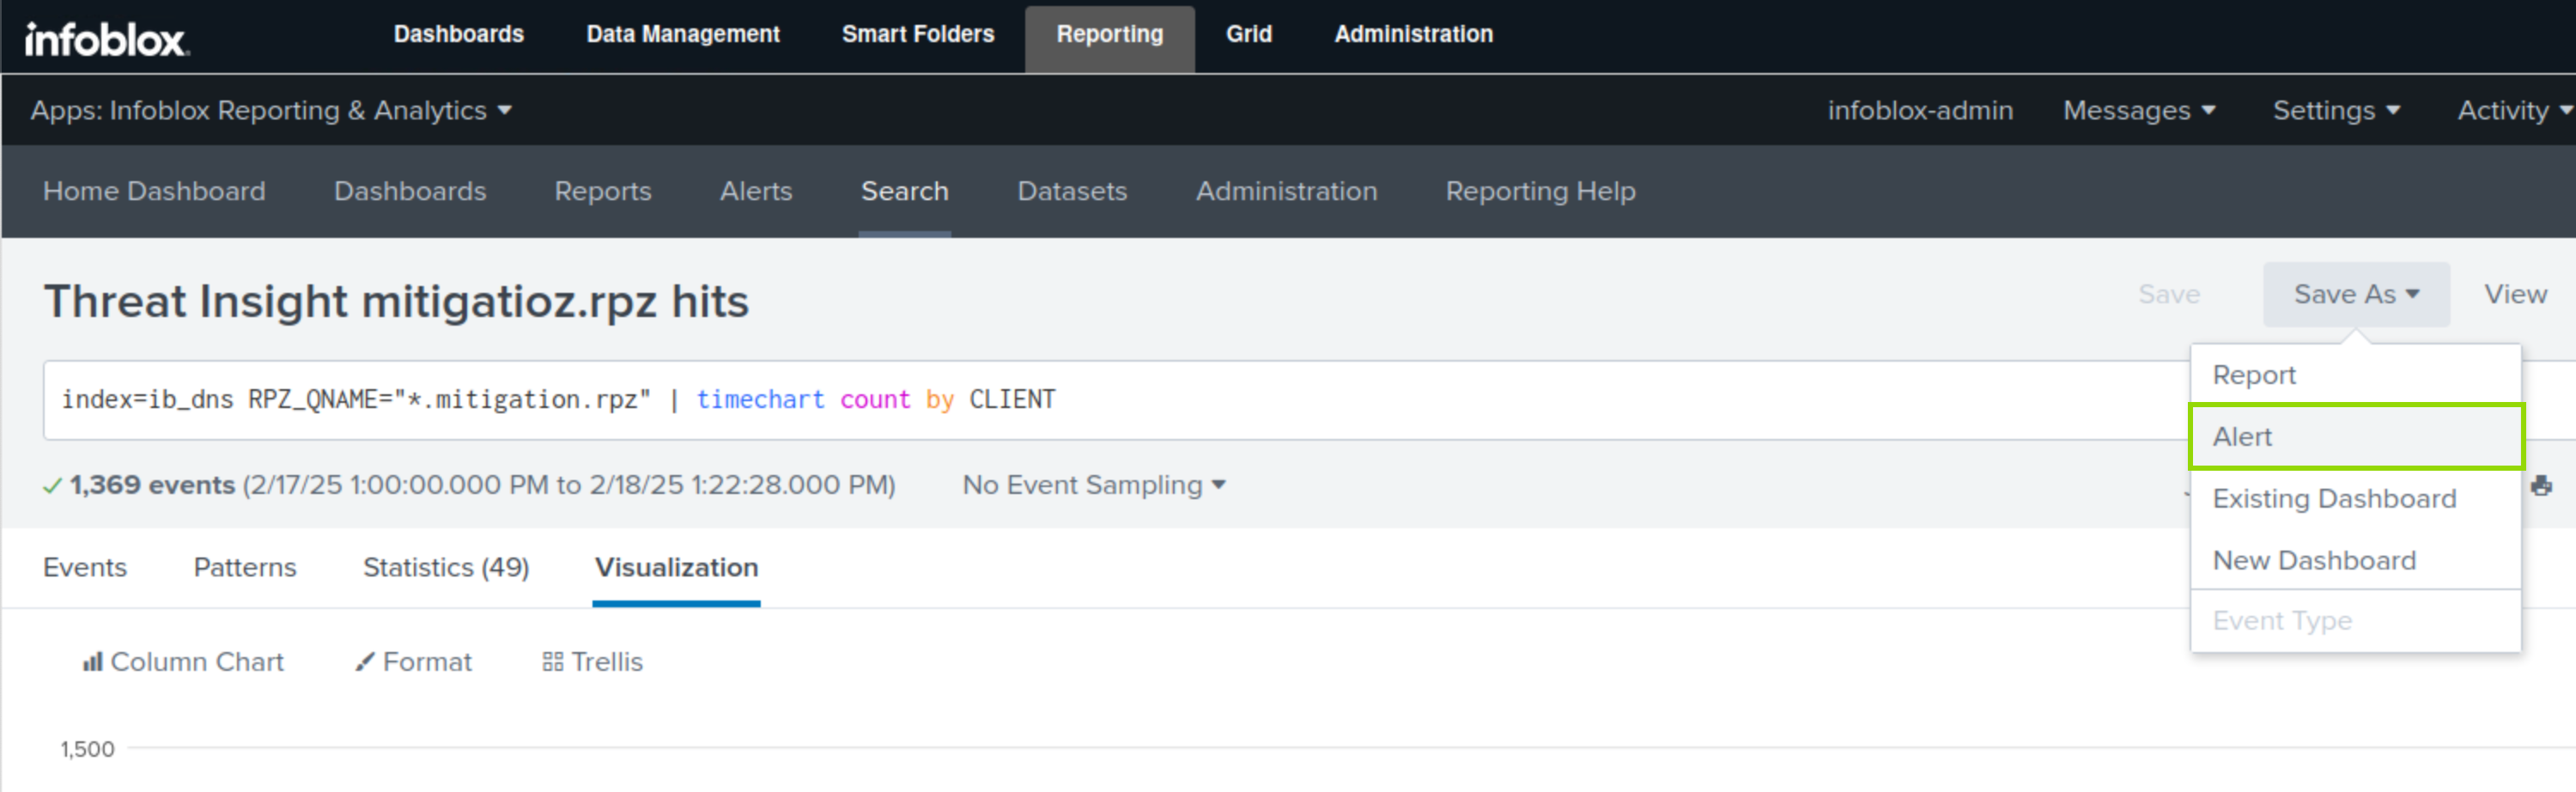This screenshot has width=2576, height=792.
Task: Click the Infoblox logo
Action: [106, 38]
